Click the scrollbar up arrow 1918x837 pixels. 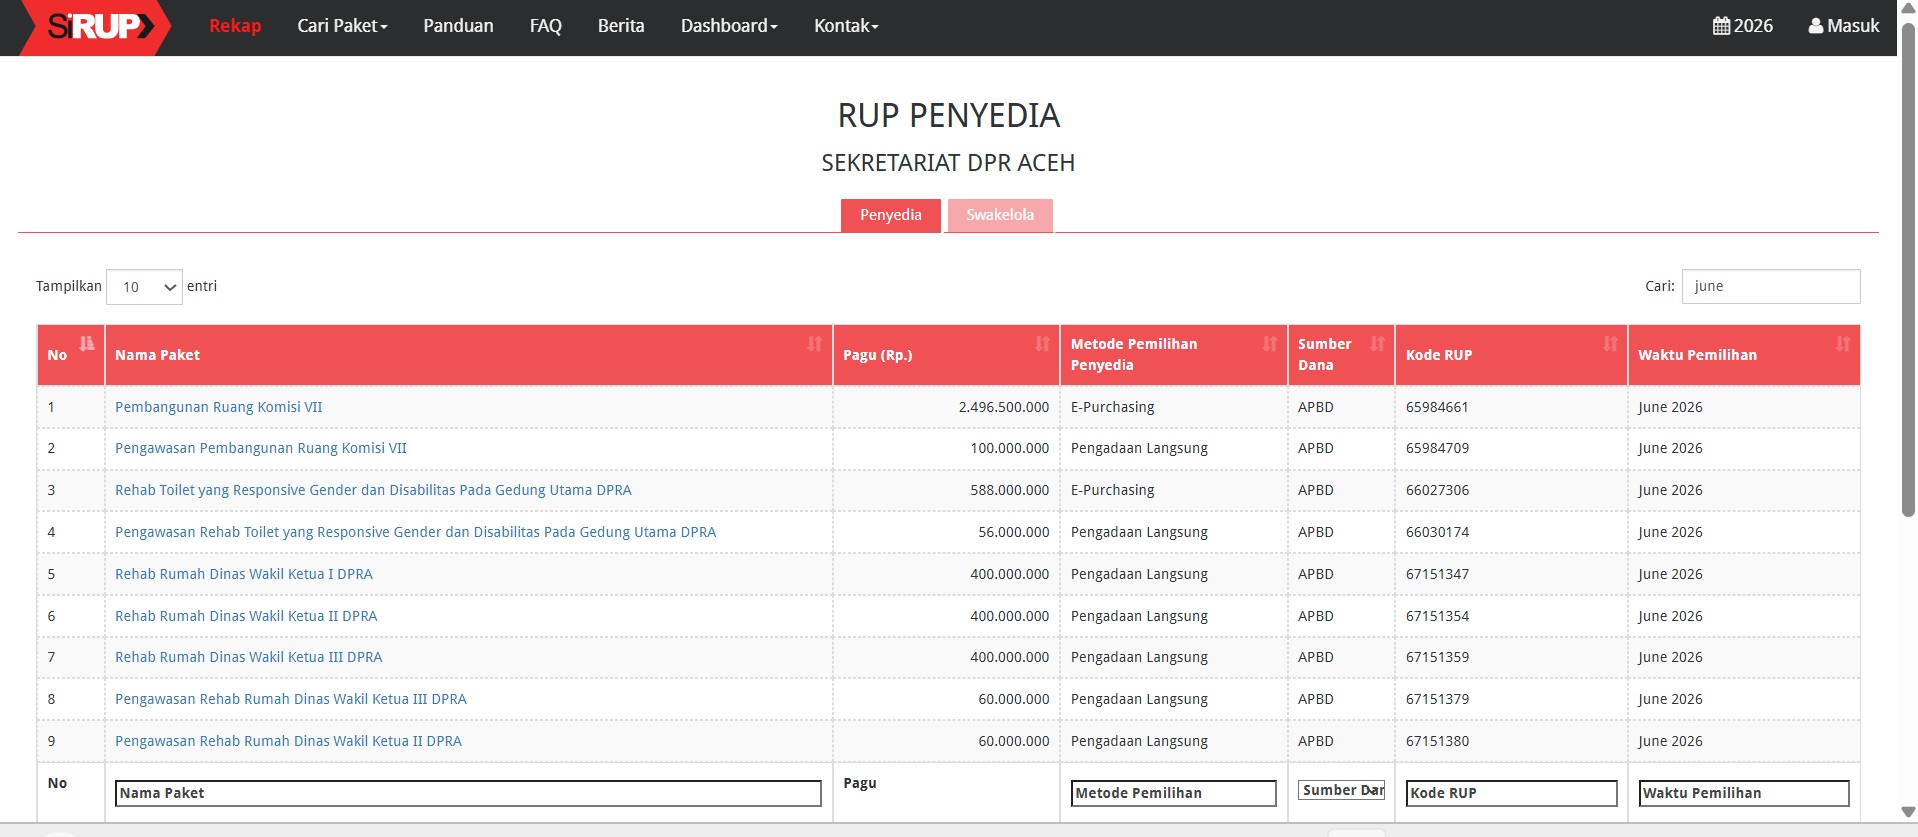[x=1908, y=8]
